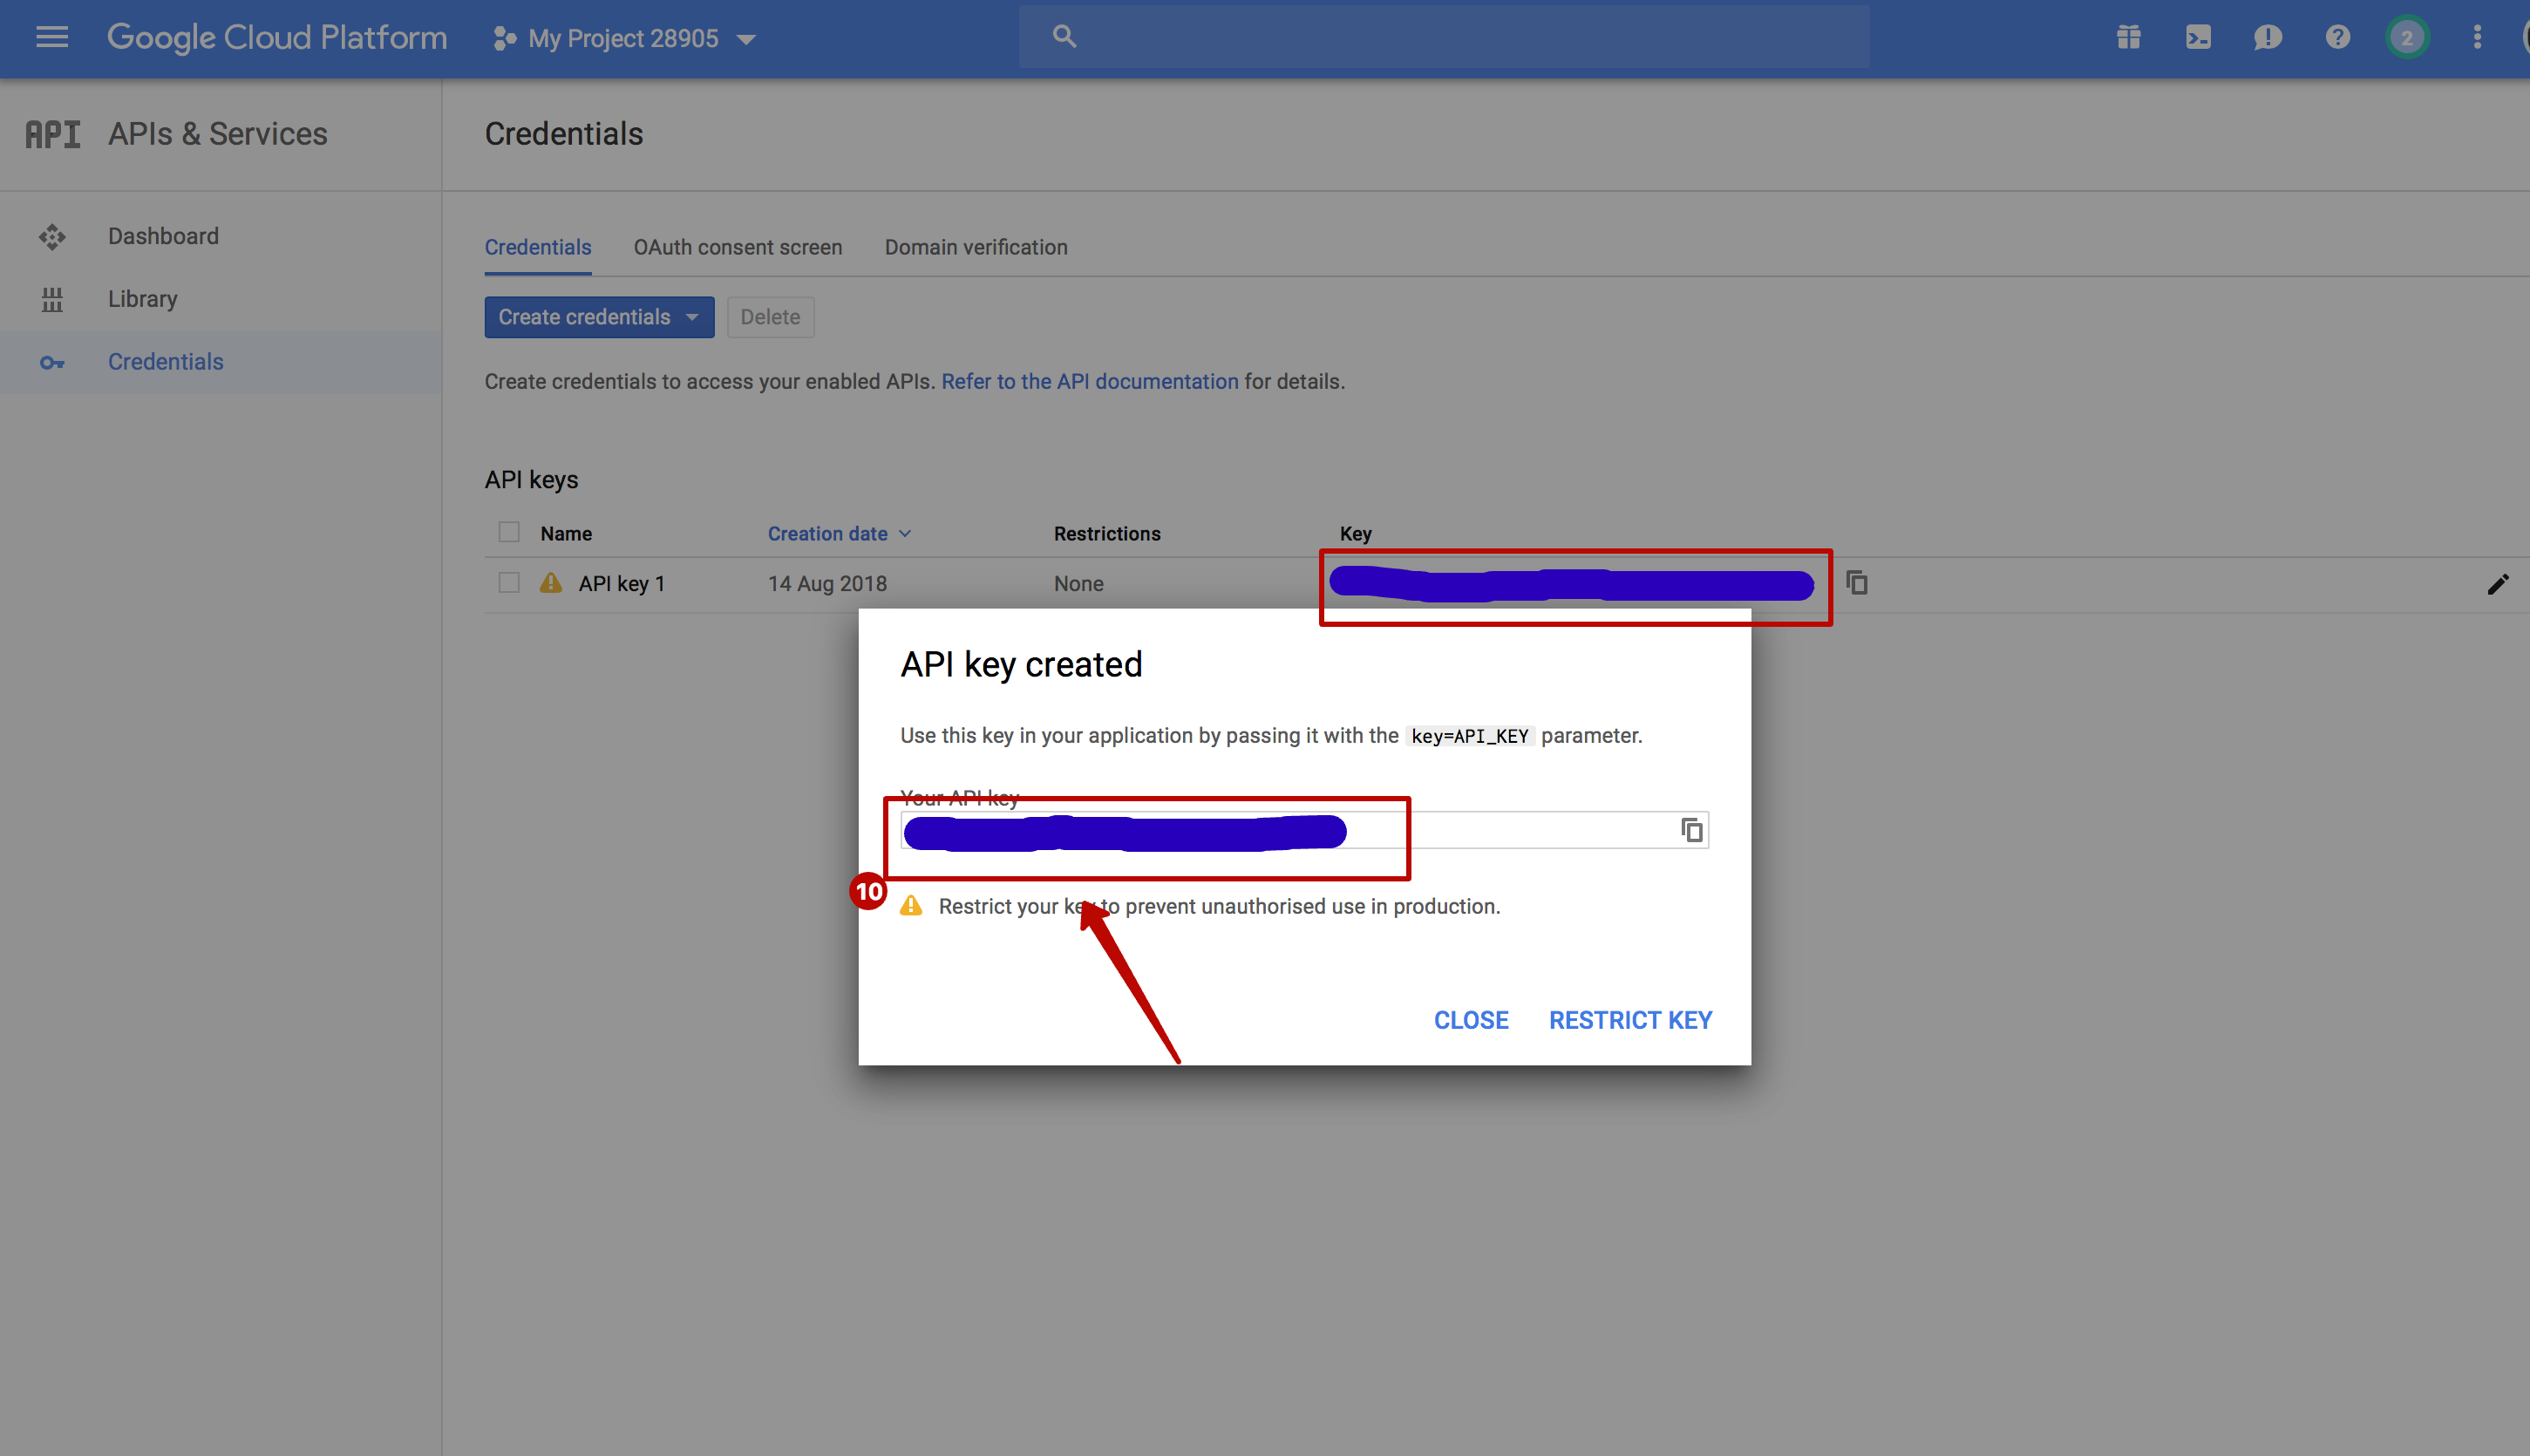
Task: Click the Key column header
Action: point(1355,534)
